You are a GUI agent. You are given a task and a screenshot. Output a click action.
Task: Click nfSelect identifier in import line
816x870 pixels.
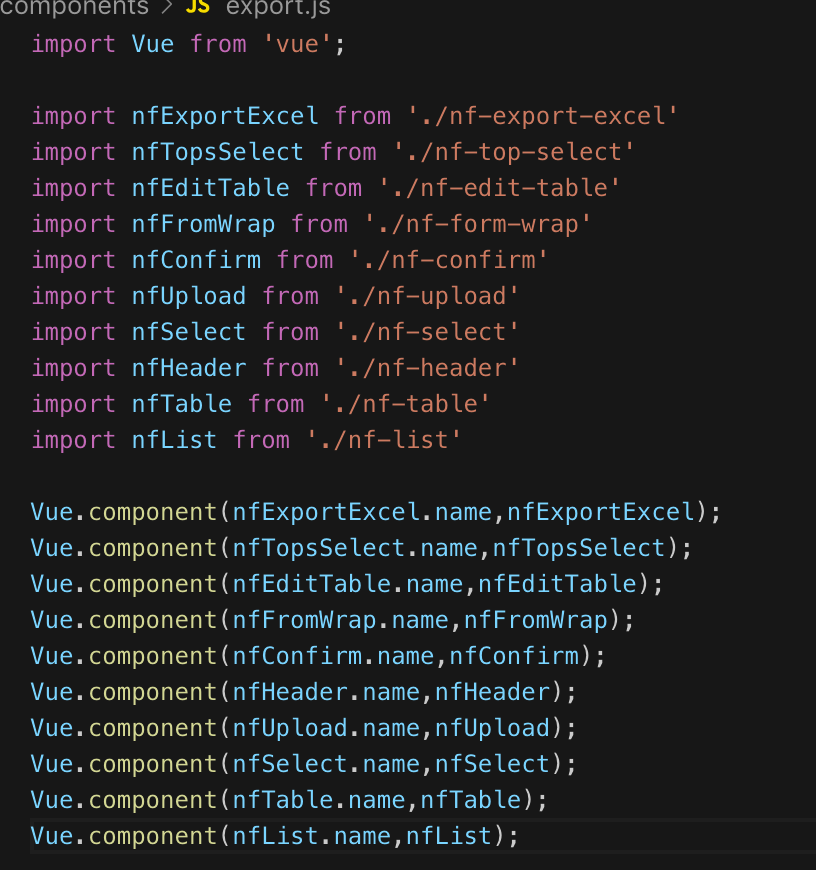tap(189, 332)
